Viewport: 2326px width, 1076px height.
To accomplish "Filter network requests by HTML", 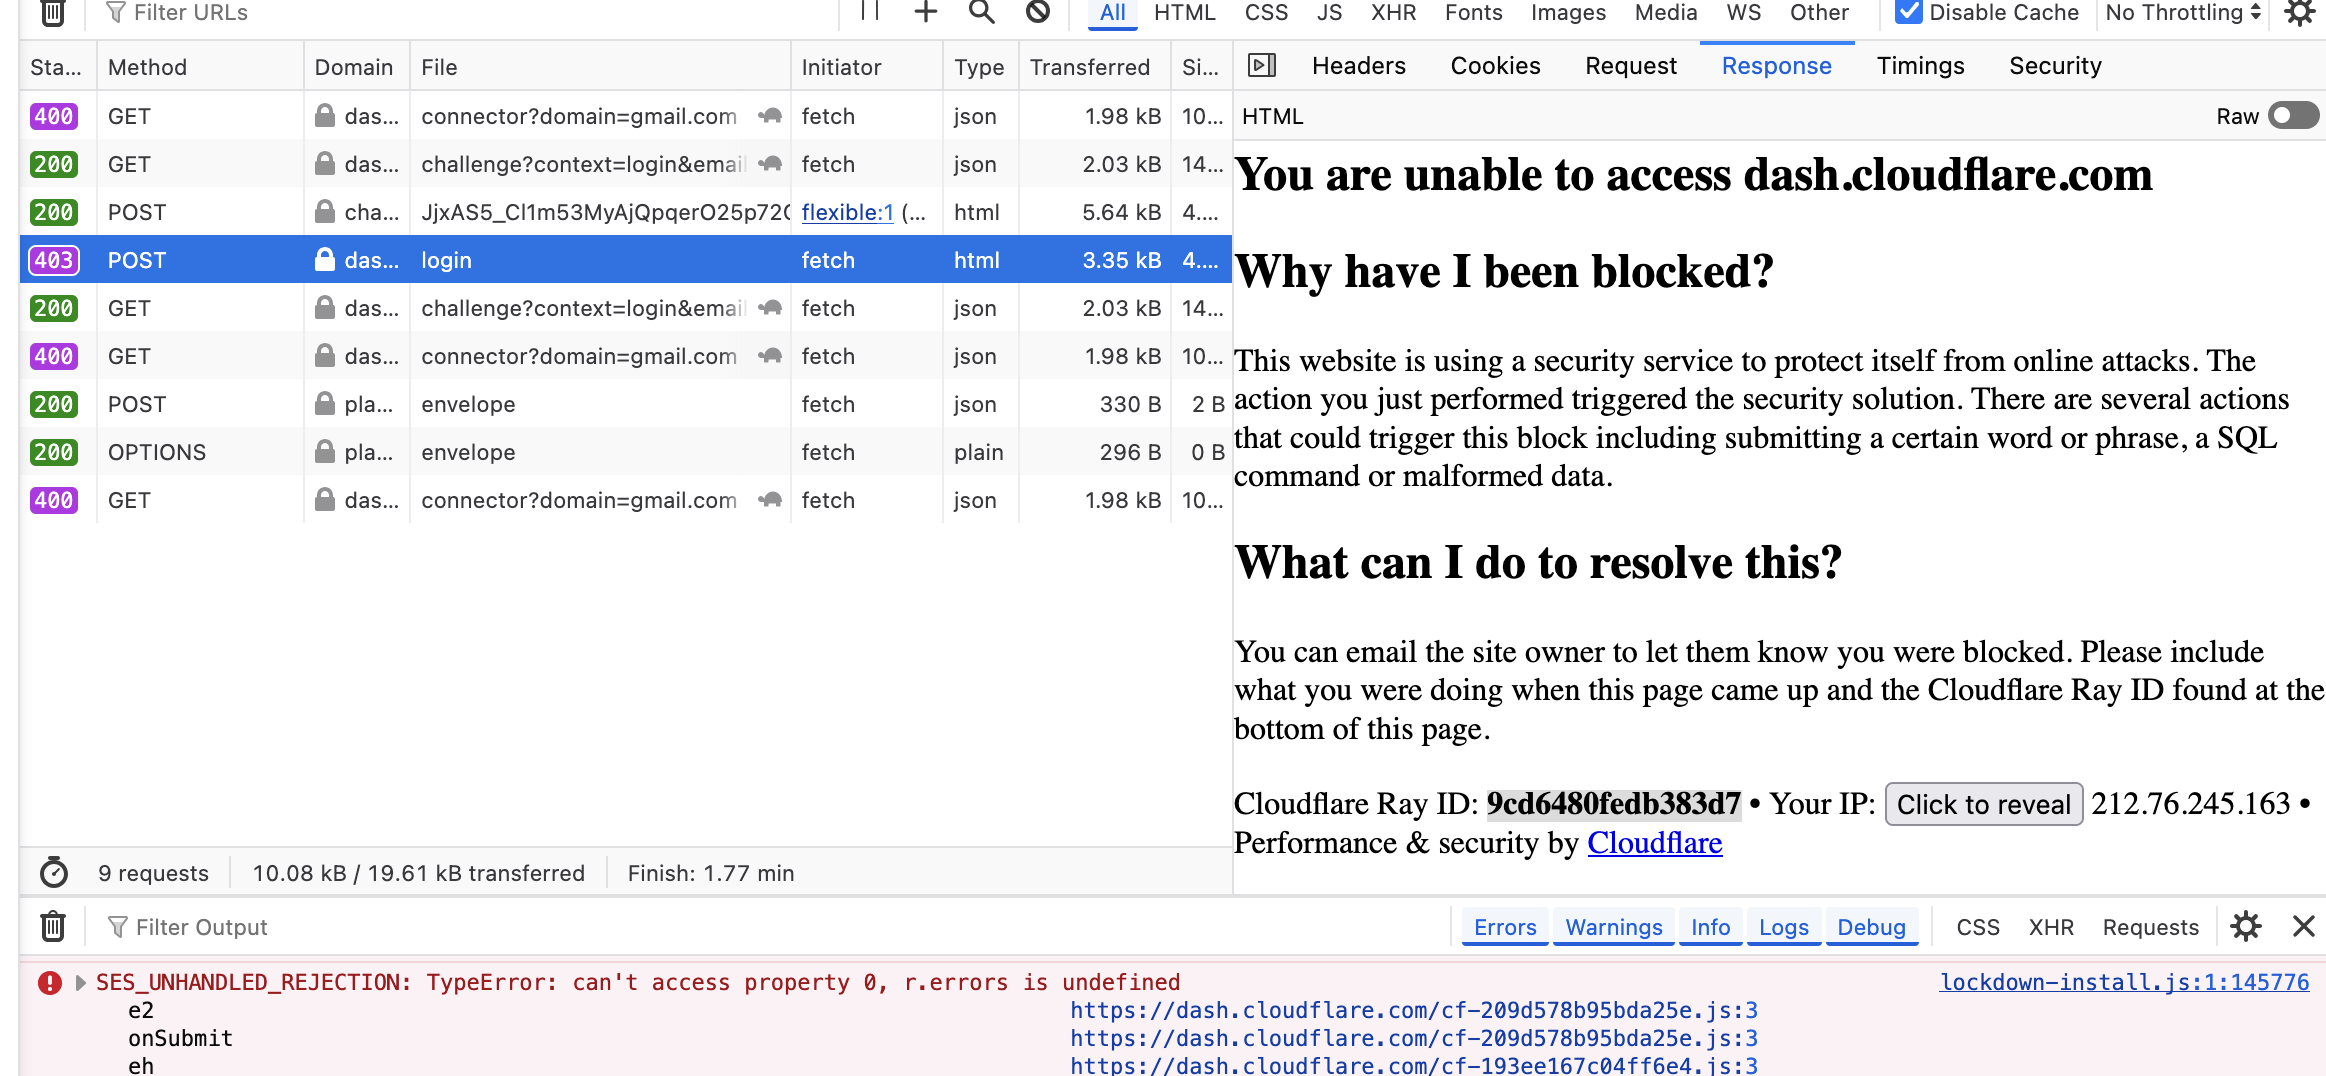I will tap(1185, 12).
